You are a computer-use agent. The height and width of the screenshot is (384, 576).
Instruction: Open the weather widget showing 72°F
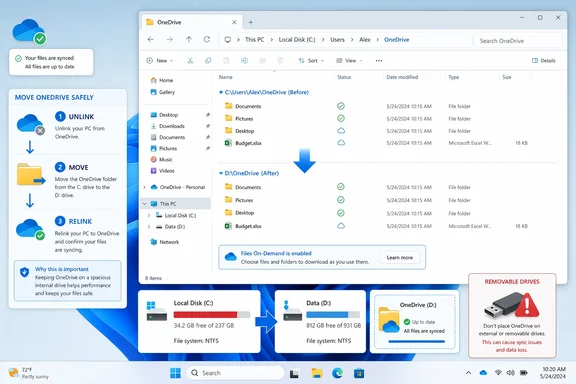point(29,373)
